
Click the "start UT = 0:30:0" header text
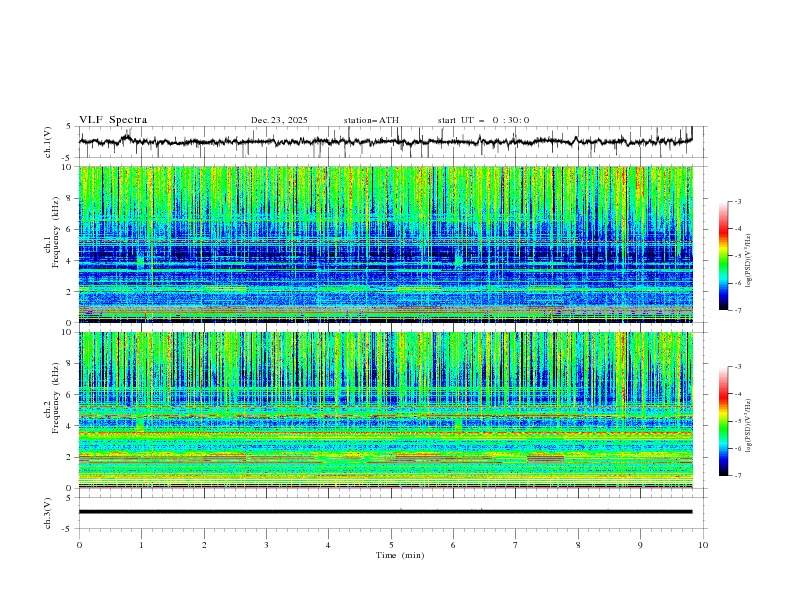483,120
